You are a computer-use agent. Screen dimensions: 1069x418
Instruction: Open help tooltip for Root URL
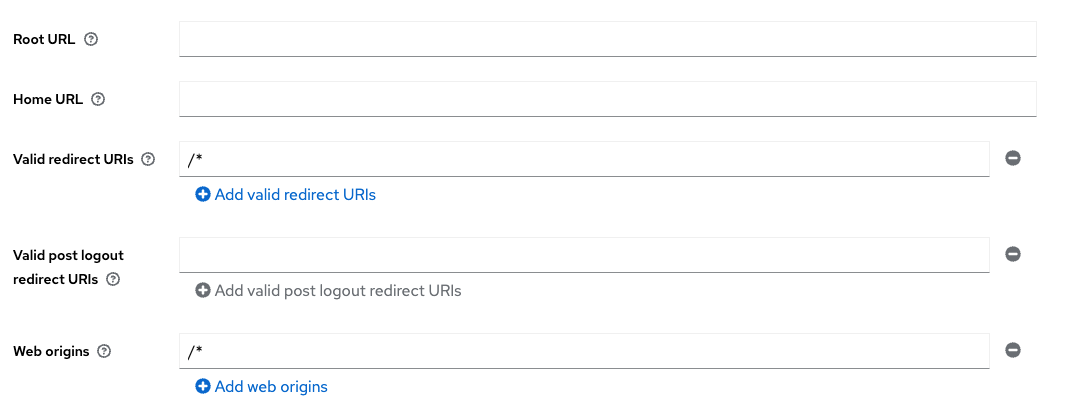(x=91, y=40)
